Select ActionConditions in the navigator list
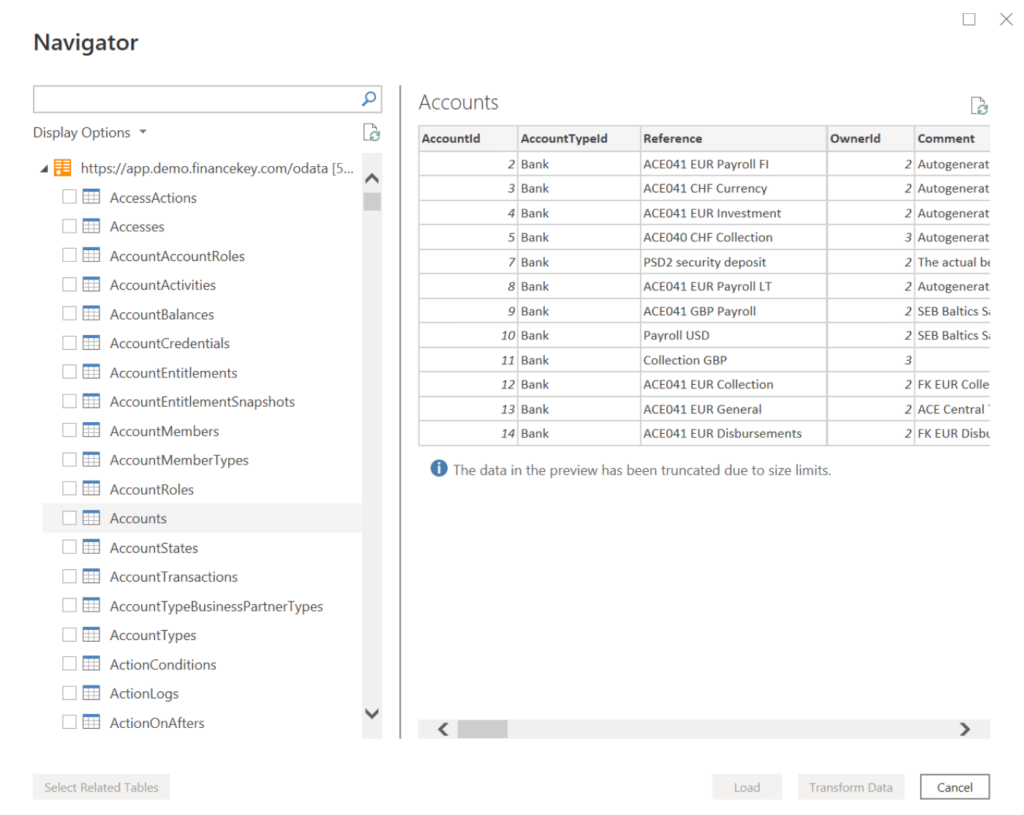The width and height of the screenshot is (1024, 815). [162, 664]
